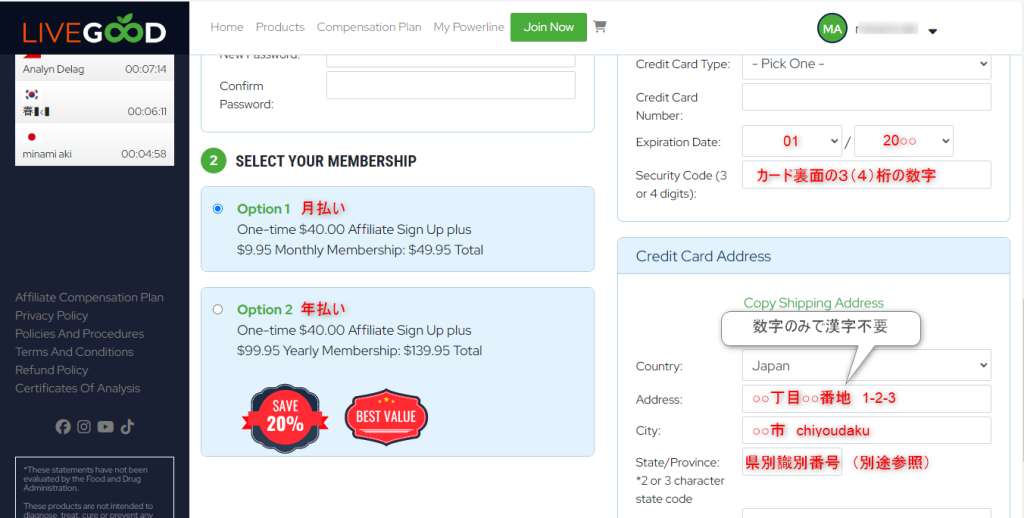Click the Save 20% badge
This screenshot has width=1024, height=518.
tap(285, 418)
